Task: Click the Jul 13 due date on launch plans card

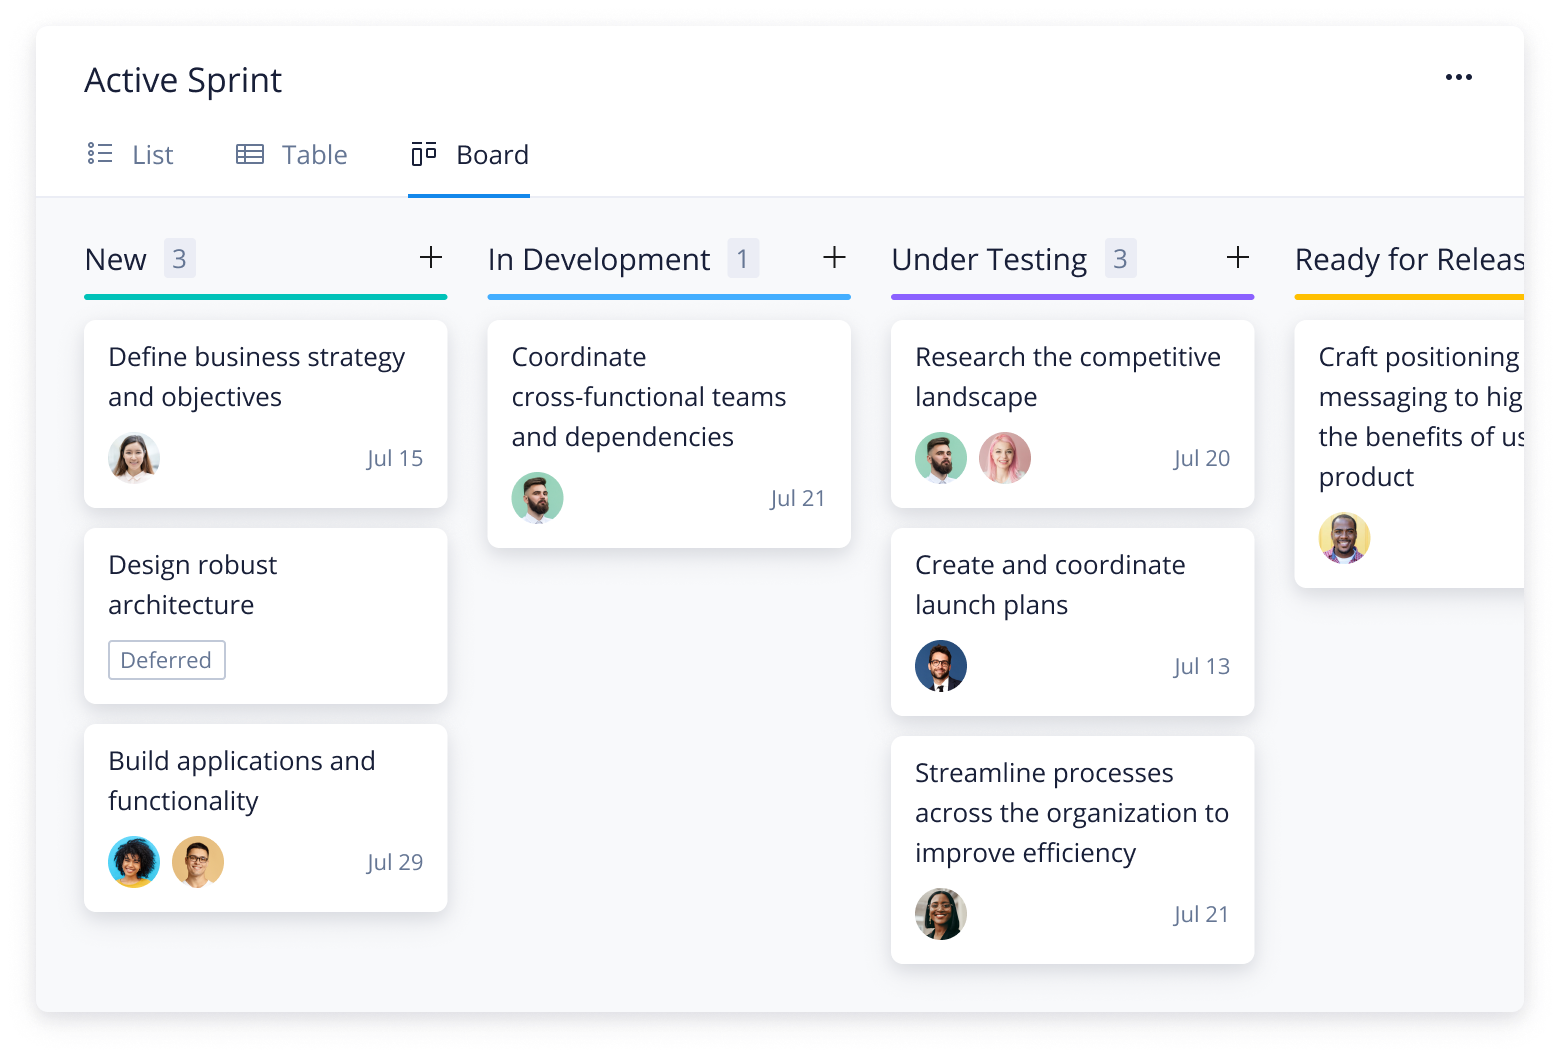Action: pos(1201,666)
